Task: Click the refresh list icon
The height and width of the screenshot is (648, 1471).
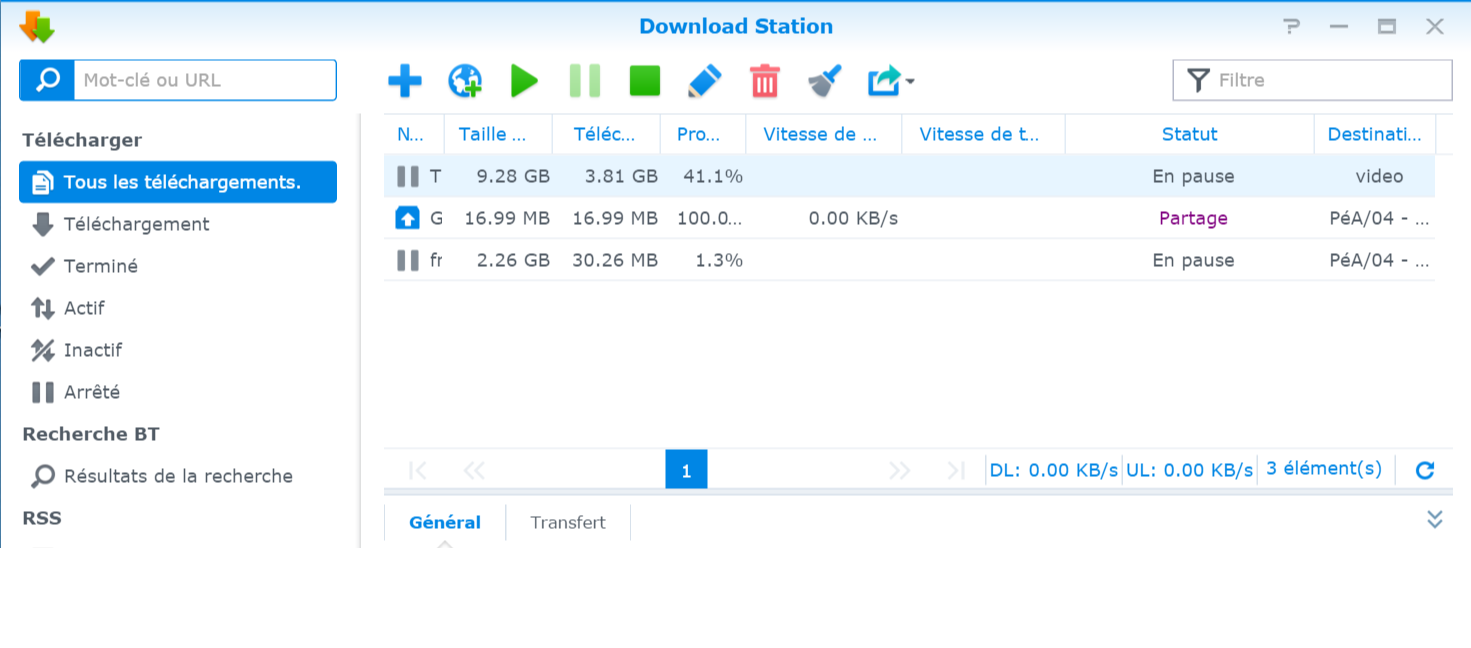Action: [1425, 470]
